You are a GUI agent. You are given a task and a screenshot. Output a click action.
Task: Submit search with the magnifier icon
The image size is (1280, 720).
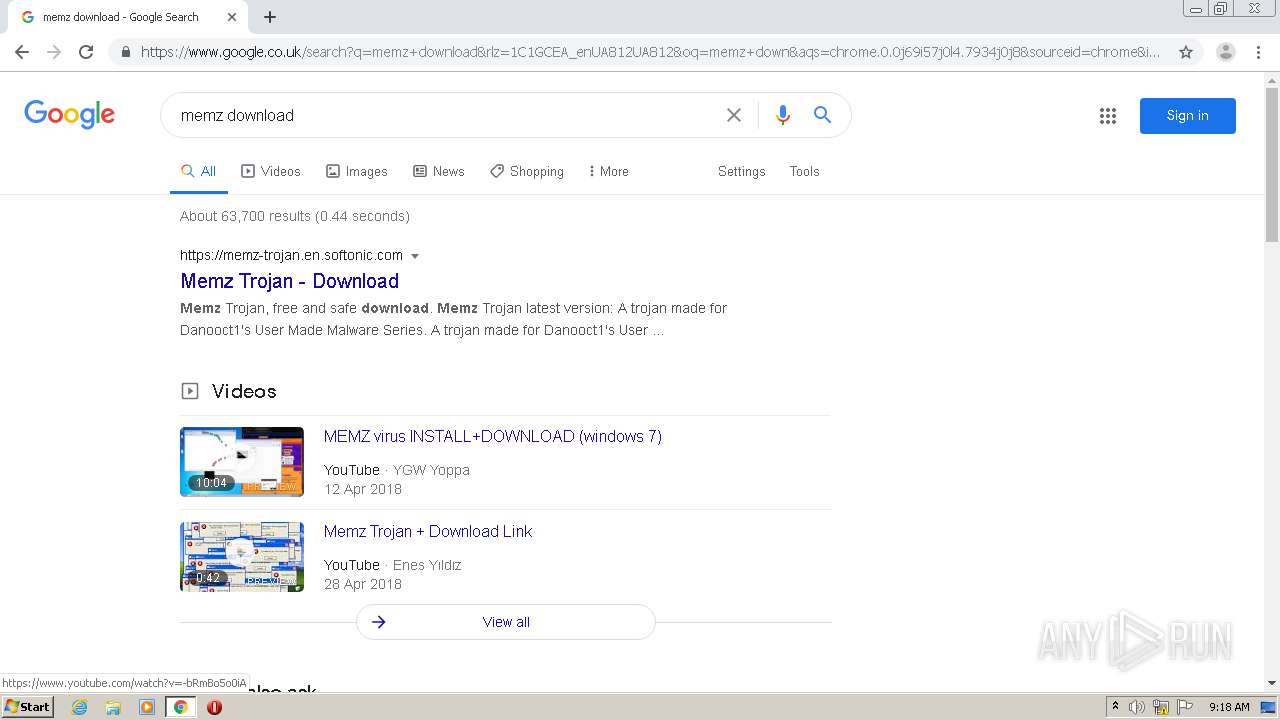[822, 115]
